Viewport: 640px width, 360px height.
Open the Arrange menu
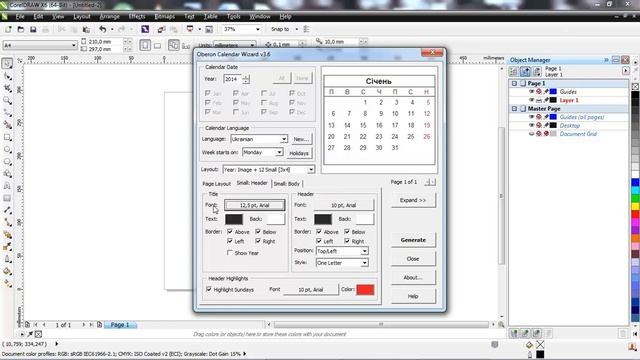[x=109, y=17]
